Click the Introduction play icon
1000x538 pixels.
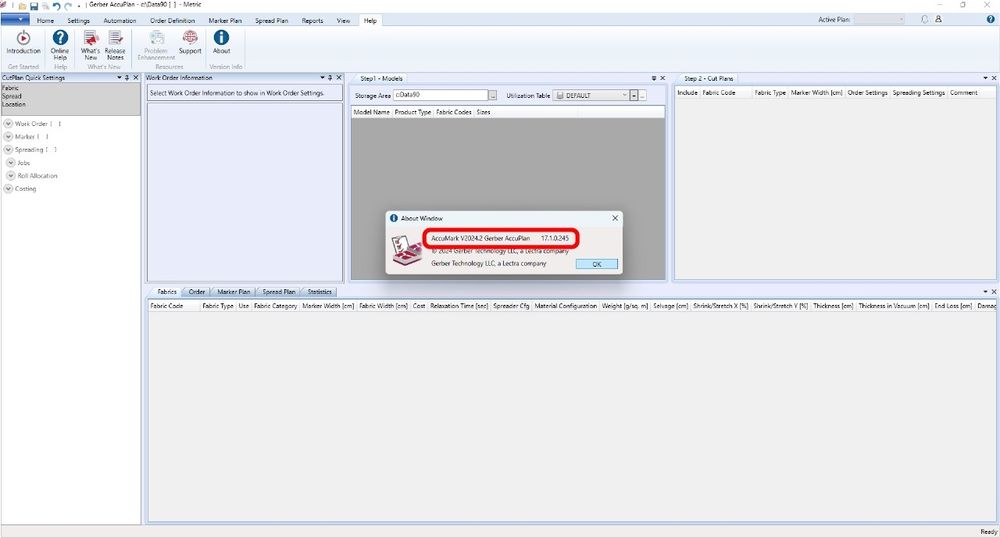(x=23, y=38)
